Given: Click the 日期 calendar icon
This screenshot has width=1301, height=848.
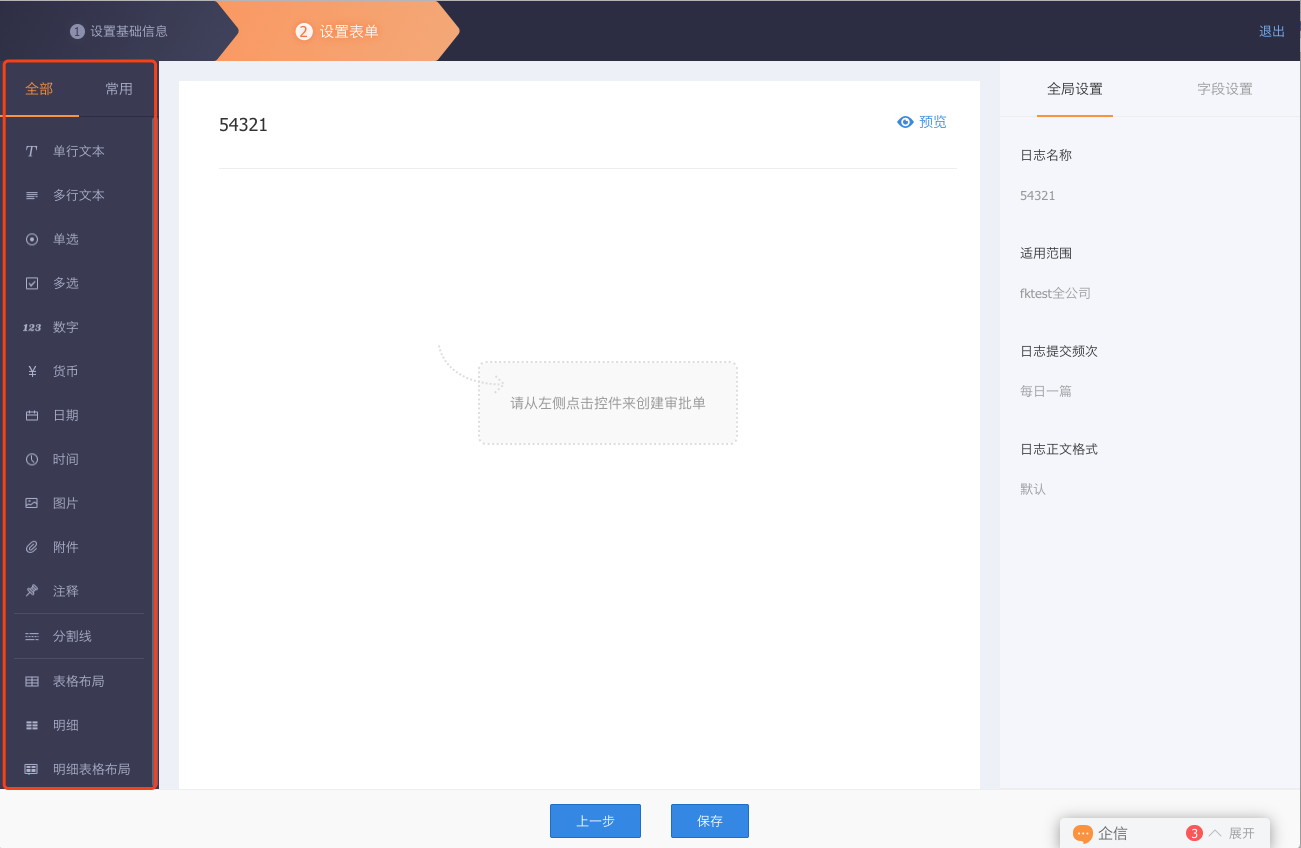Looking at the screenshot, I should 32,416.
